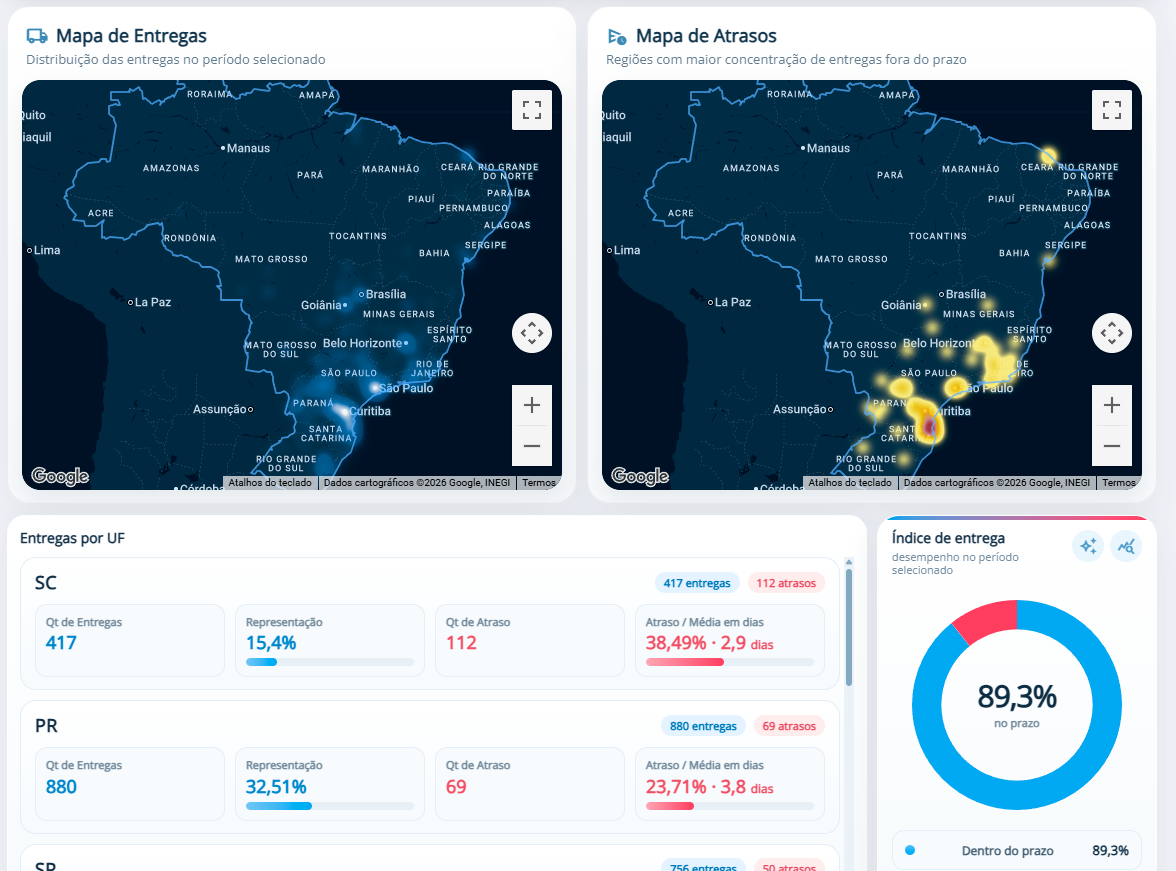Open Atalhos do teclado on Atrasos map

point(850,482)
